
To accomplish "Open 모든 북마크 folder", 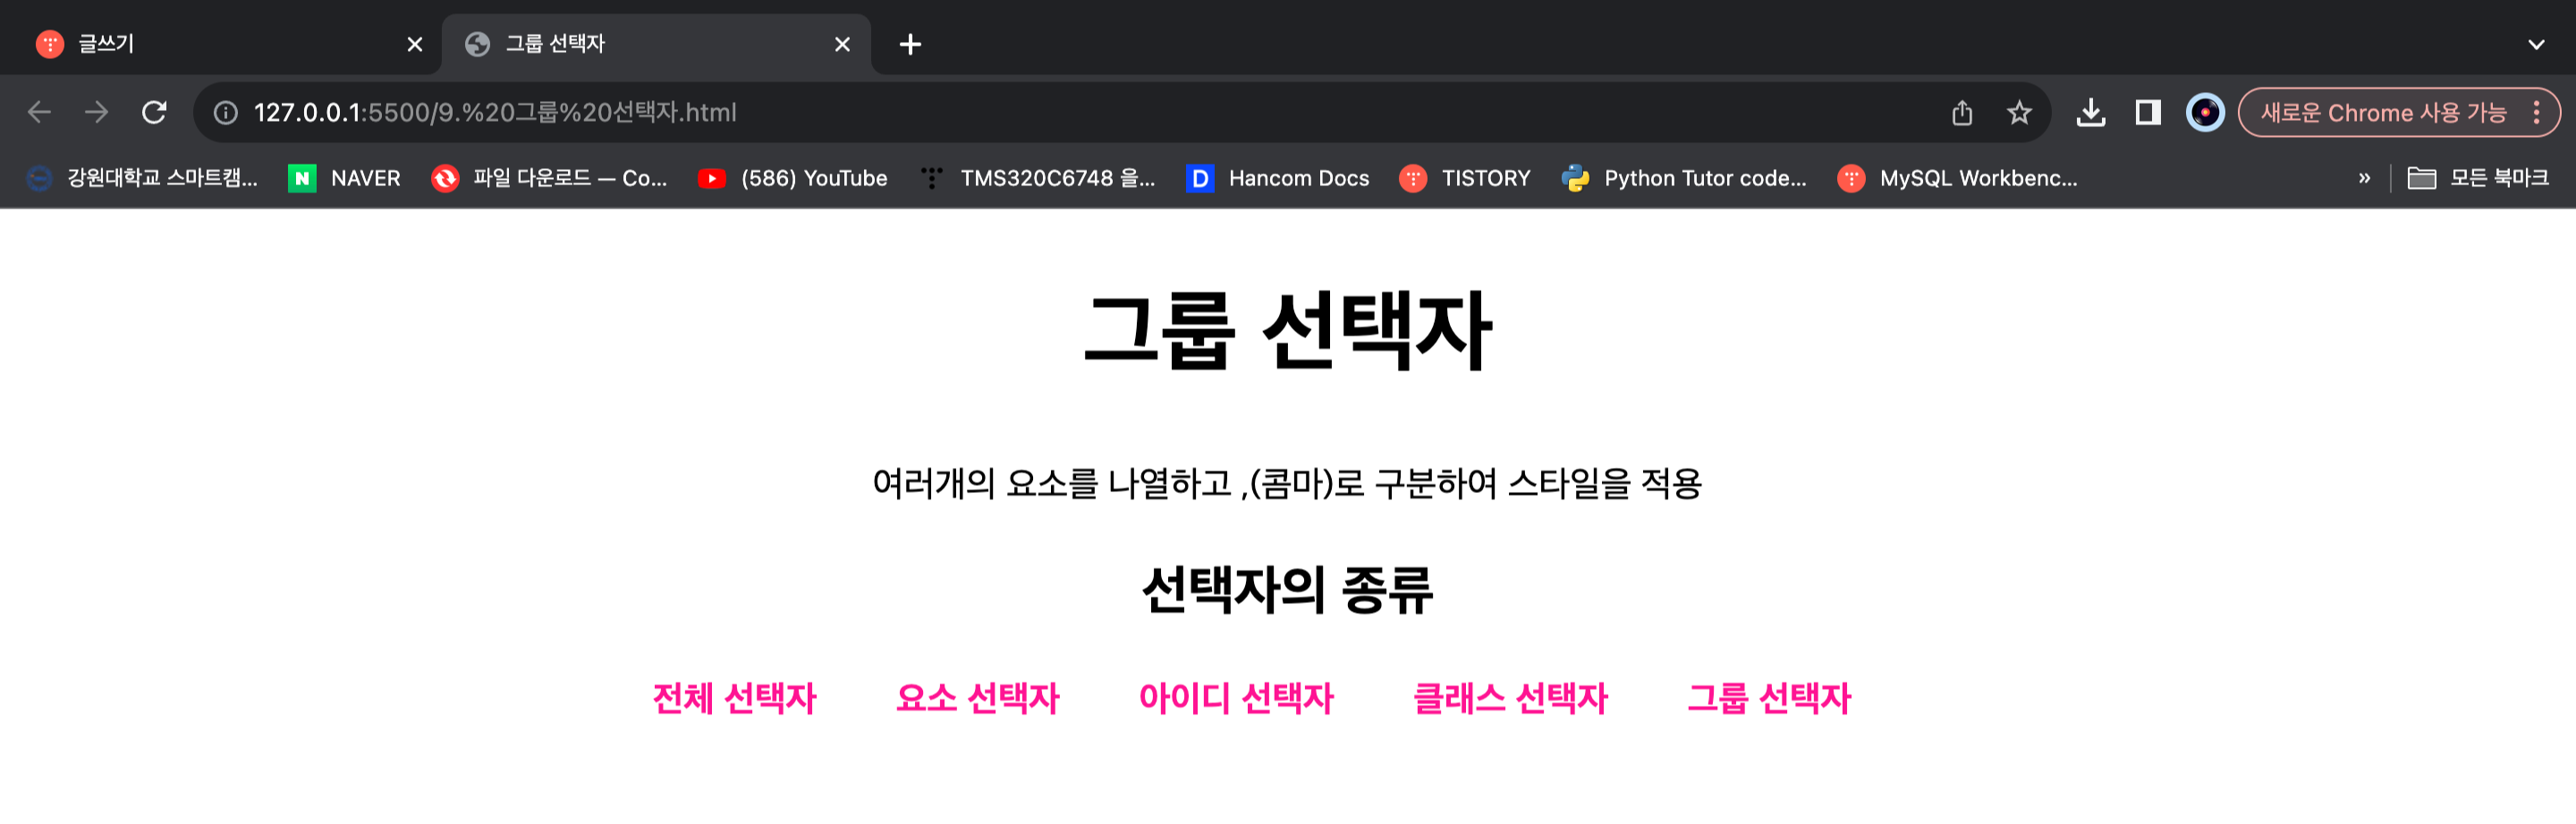I will click(2478, 178).
